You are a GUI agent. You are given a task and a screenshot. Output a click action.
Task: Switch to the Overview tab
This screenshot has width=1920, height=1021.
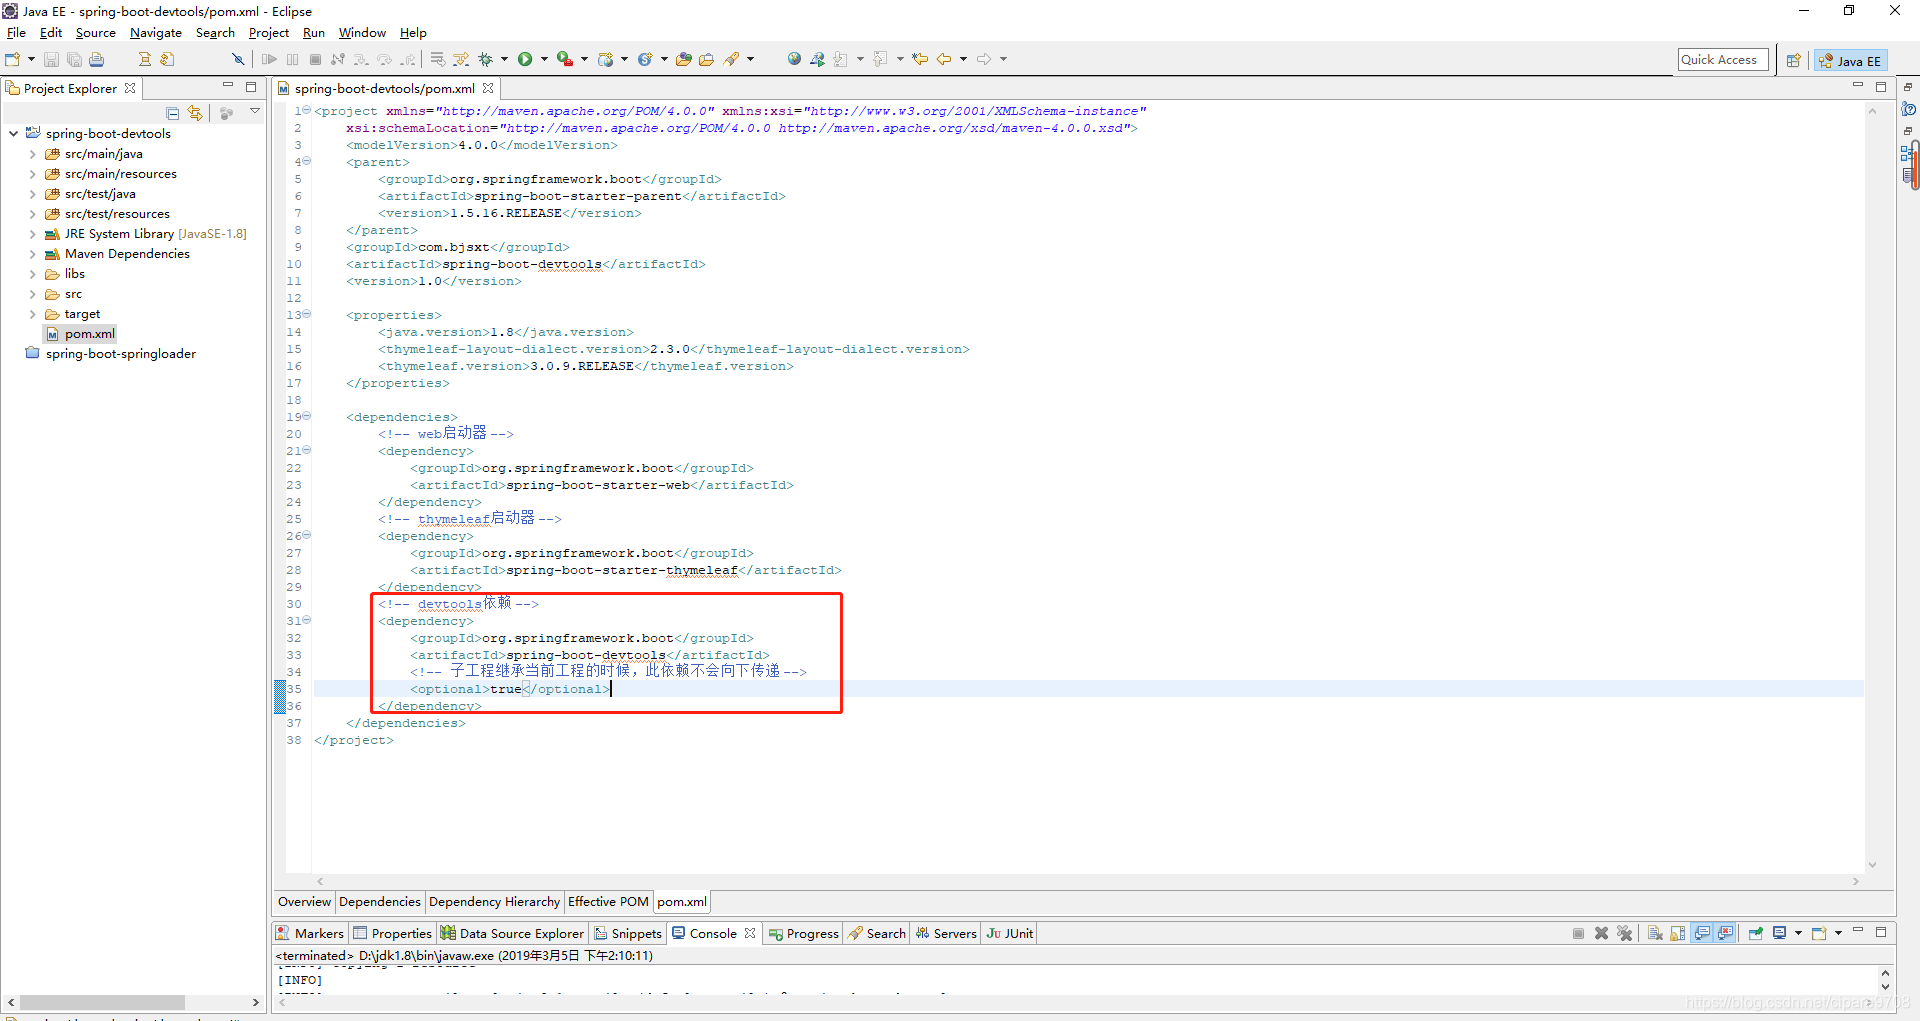(x=304, y=902)
